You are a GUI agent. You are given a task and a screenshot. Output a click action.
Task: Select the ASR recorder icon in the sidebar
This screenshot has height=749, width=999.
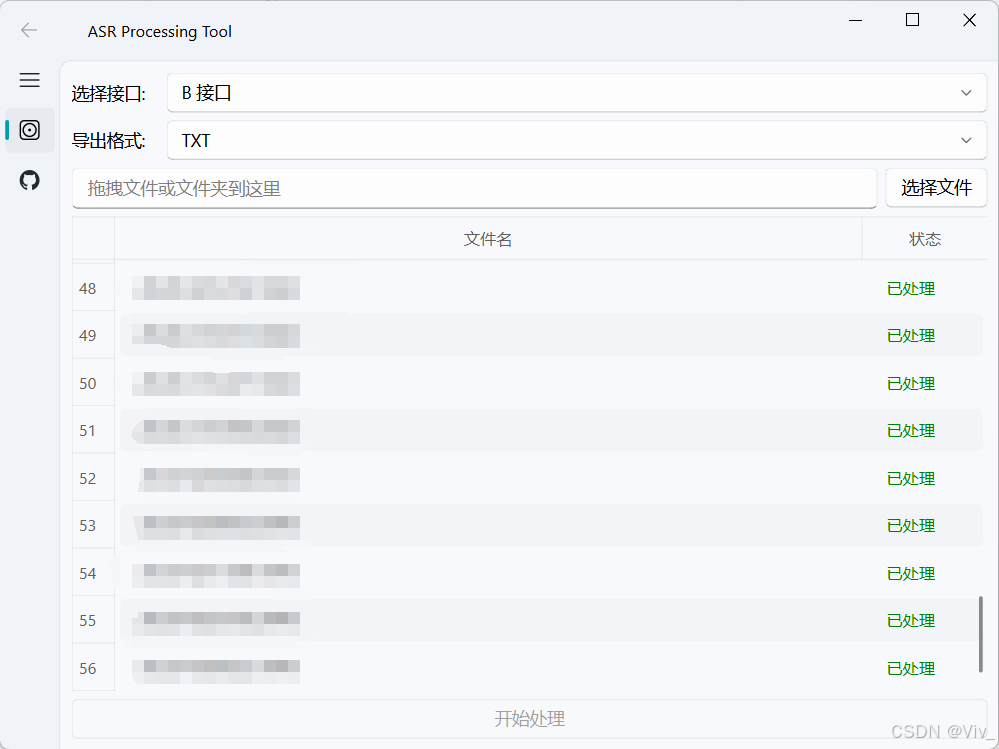[30, 130]
